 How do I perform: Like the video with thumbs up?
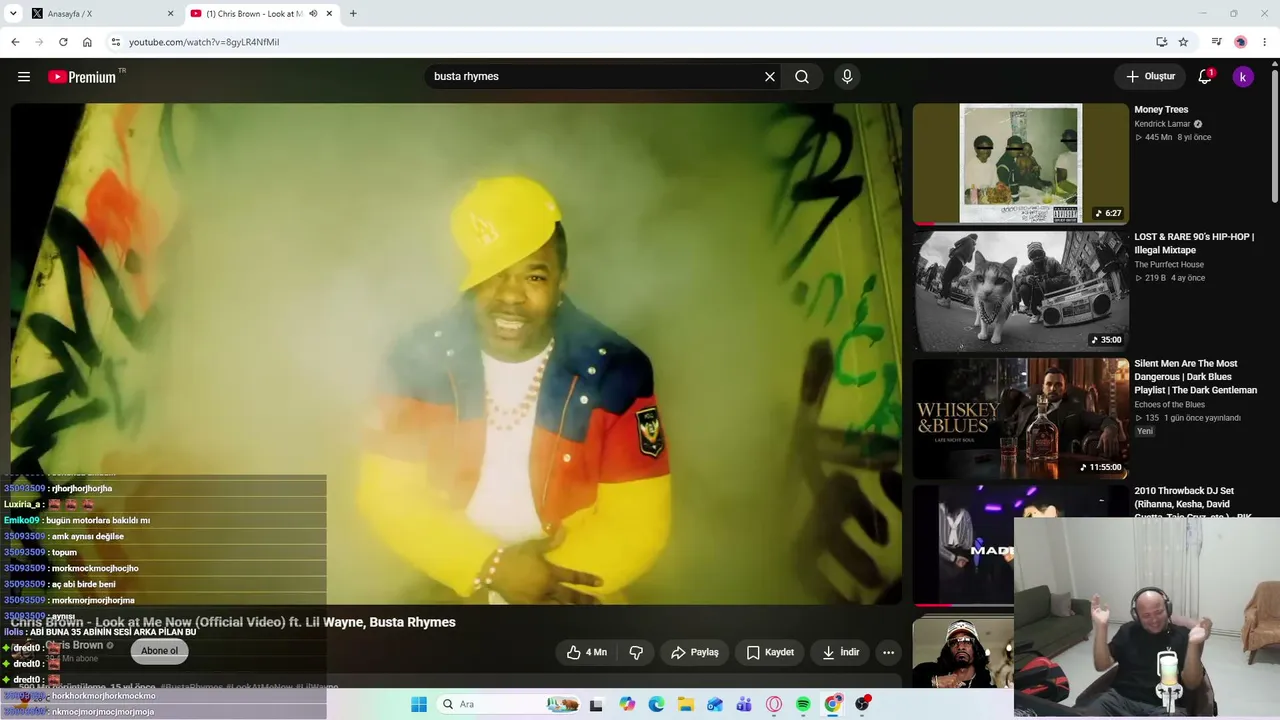(586, 652)
